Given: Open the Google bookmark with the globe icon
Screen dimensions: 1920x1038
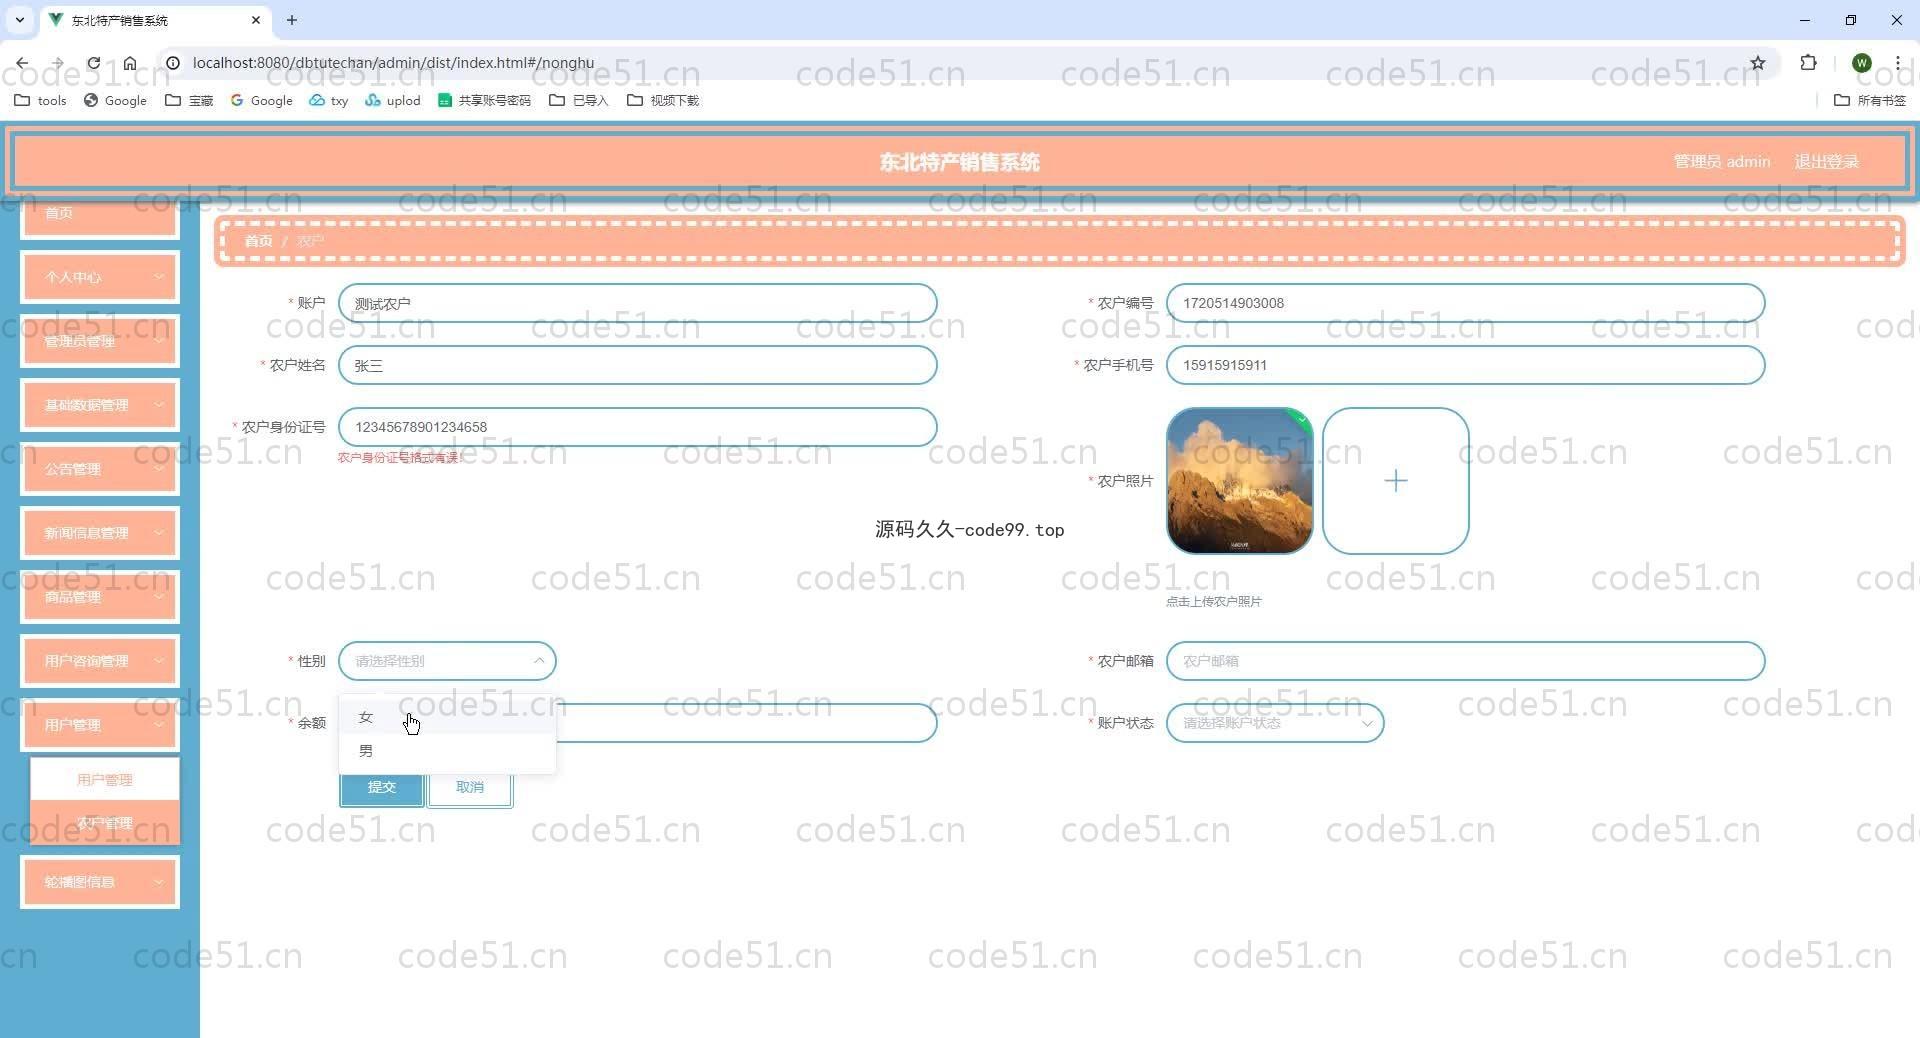Looking at the screenshot, I should [x=115, y=100].
